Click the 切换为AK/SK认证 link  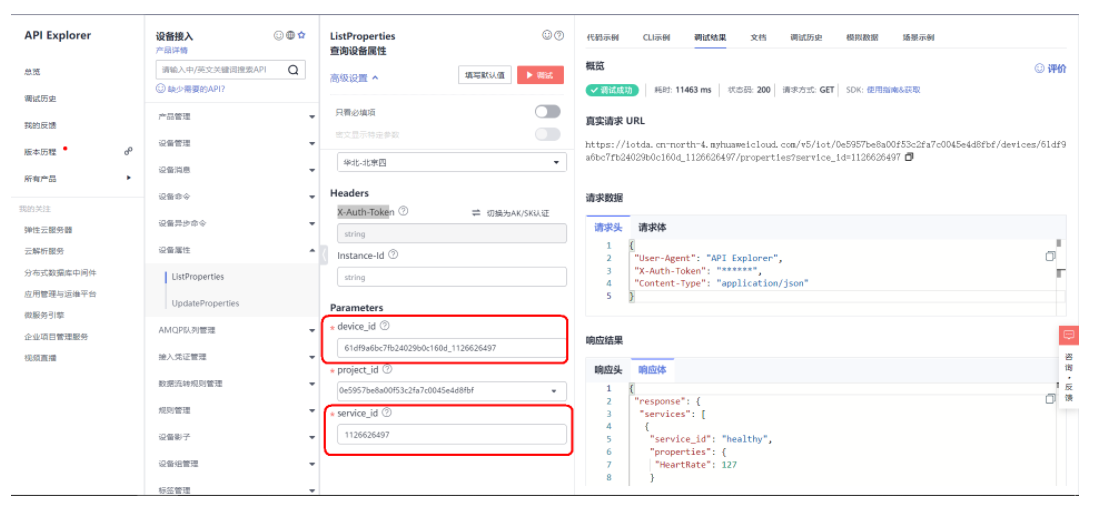click(517, 213)
